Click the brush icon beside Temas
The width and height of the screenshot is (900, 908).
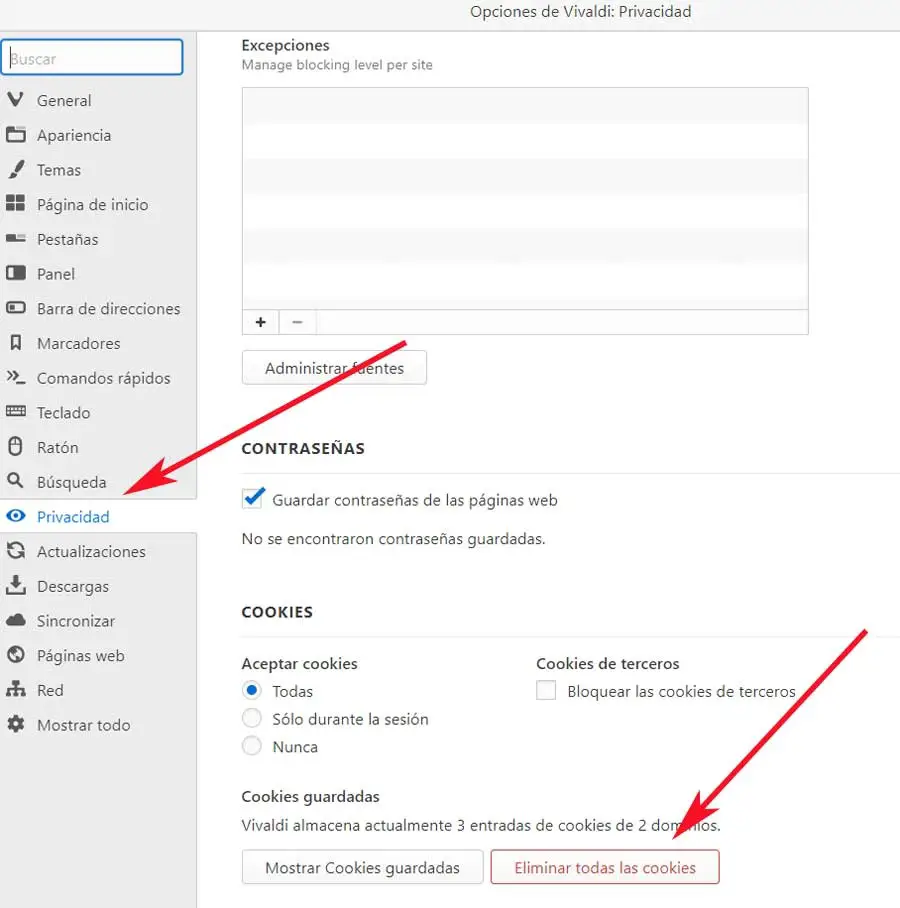click(16, 169)
